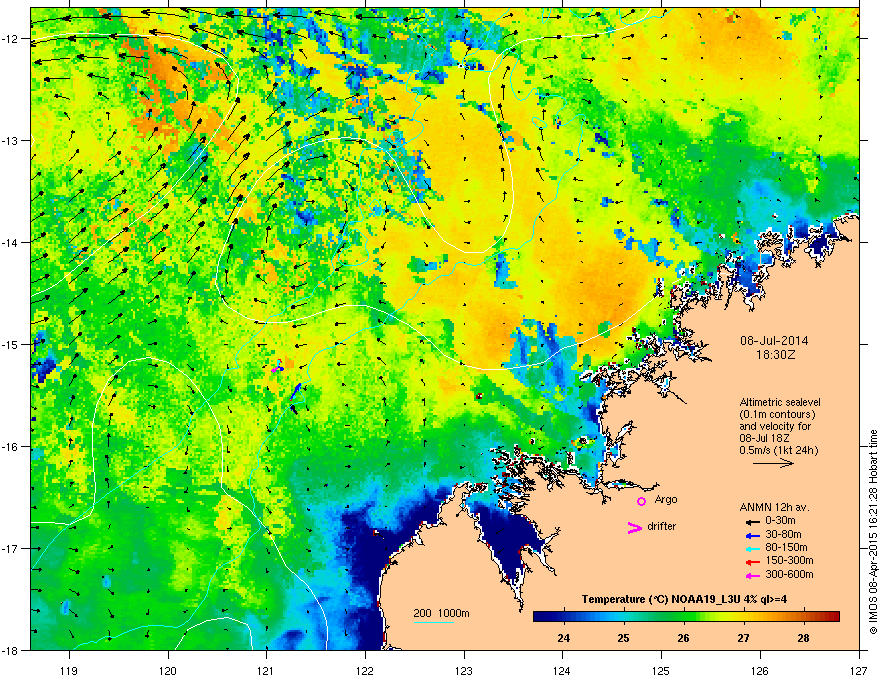Click the '0-30m' depth label
This screenshot has height=680, width=880.
pyautogui.click(x=780, y=521)
